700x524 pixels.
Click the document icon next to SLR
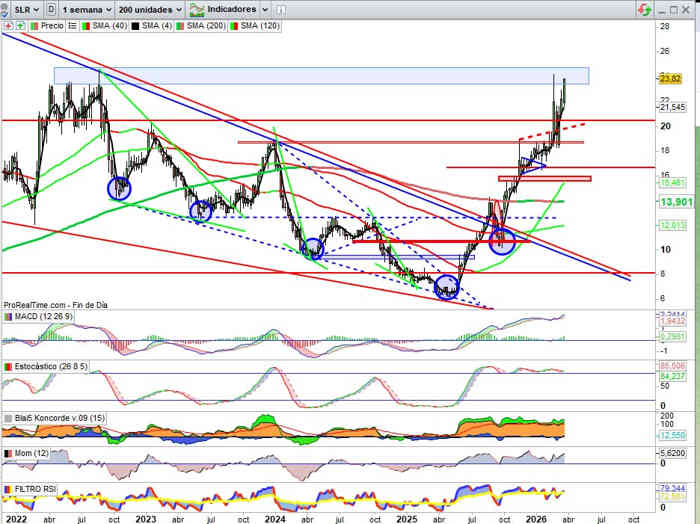(51, 7)
